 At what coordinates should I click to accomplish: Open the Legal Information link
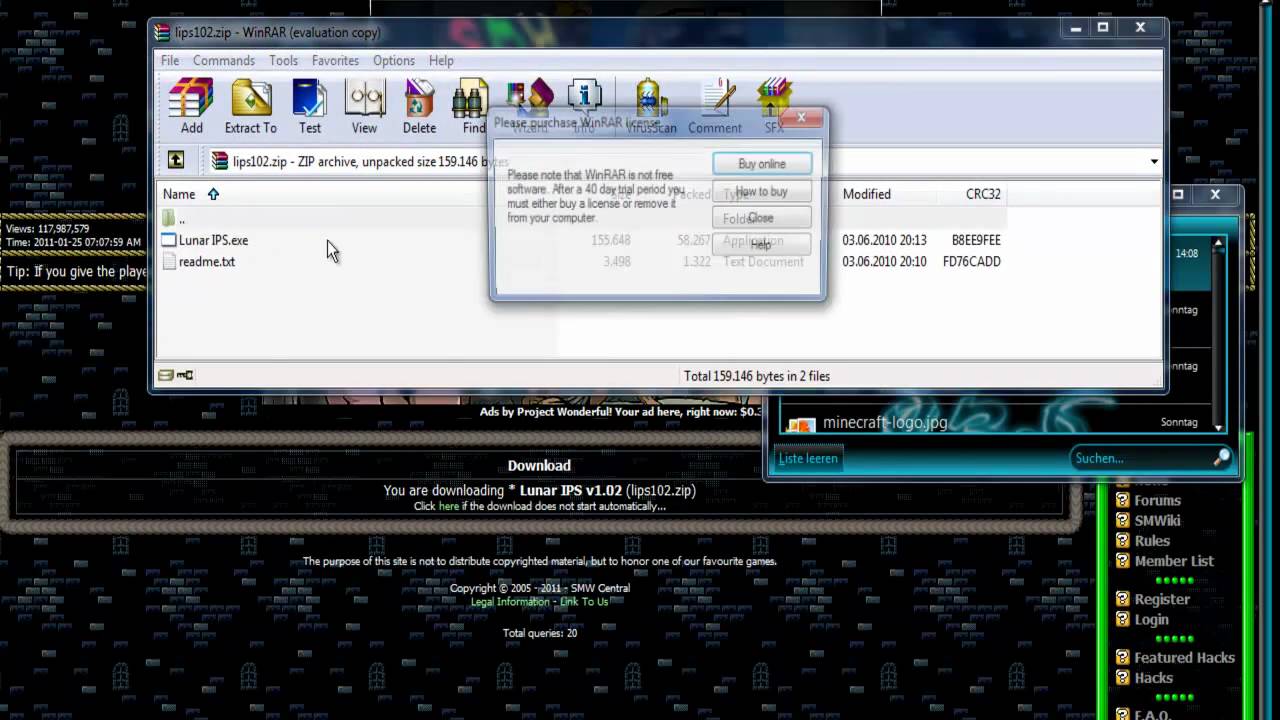click(510, 602)
